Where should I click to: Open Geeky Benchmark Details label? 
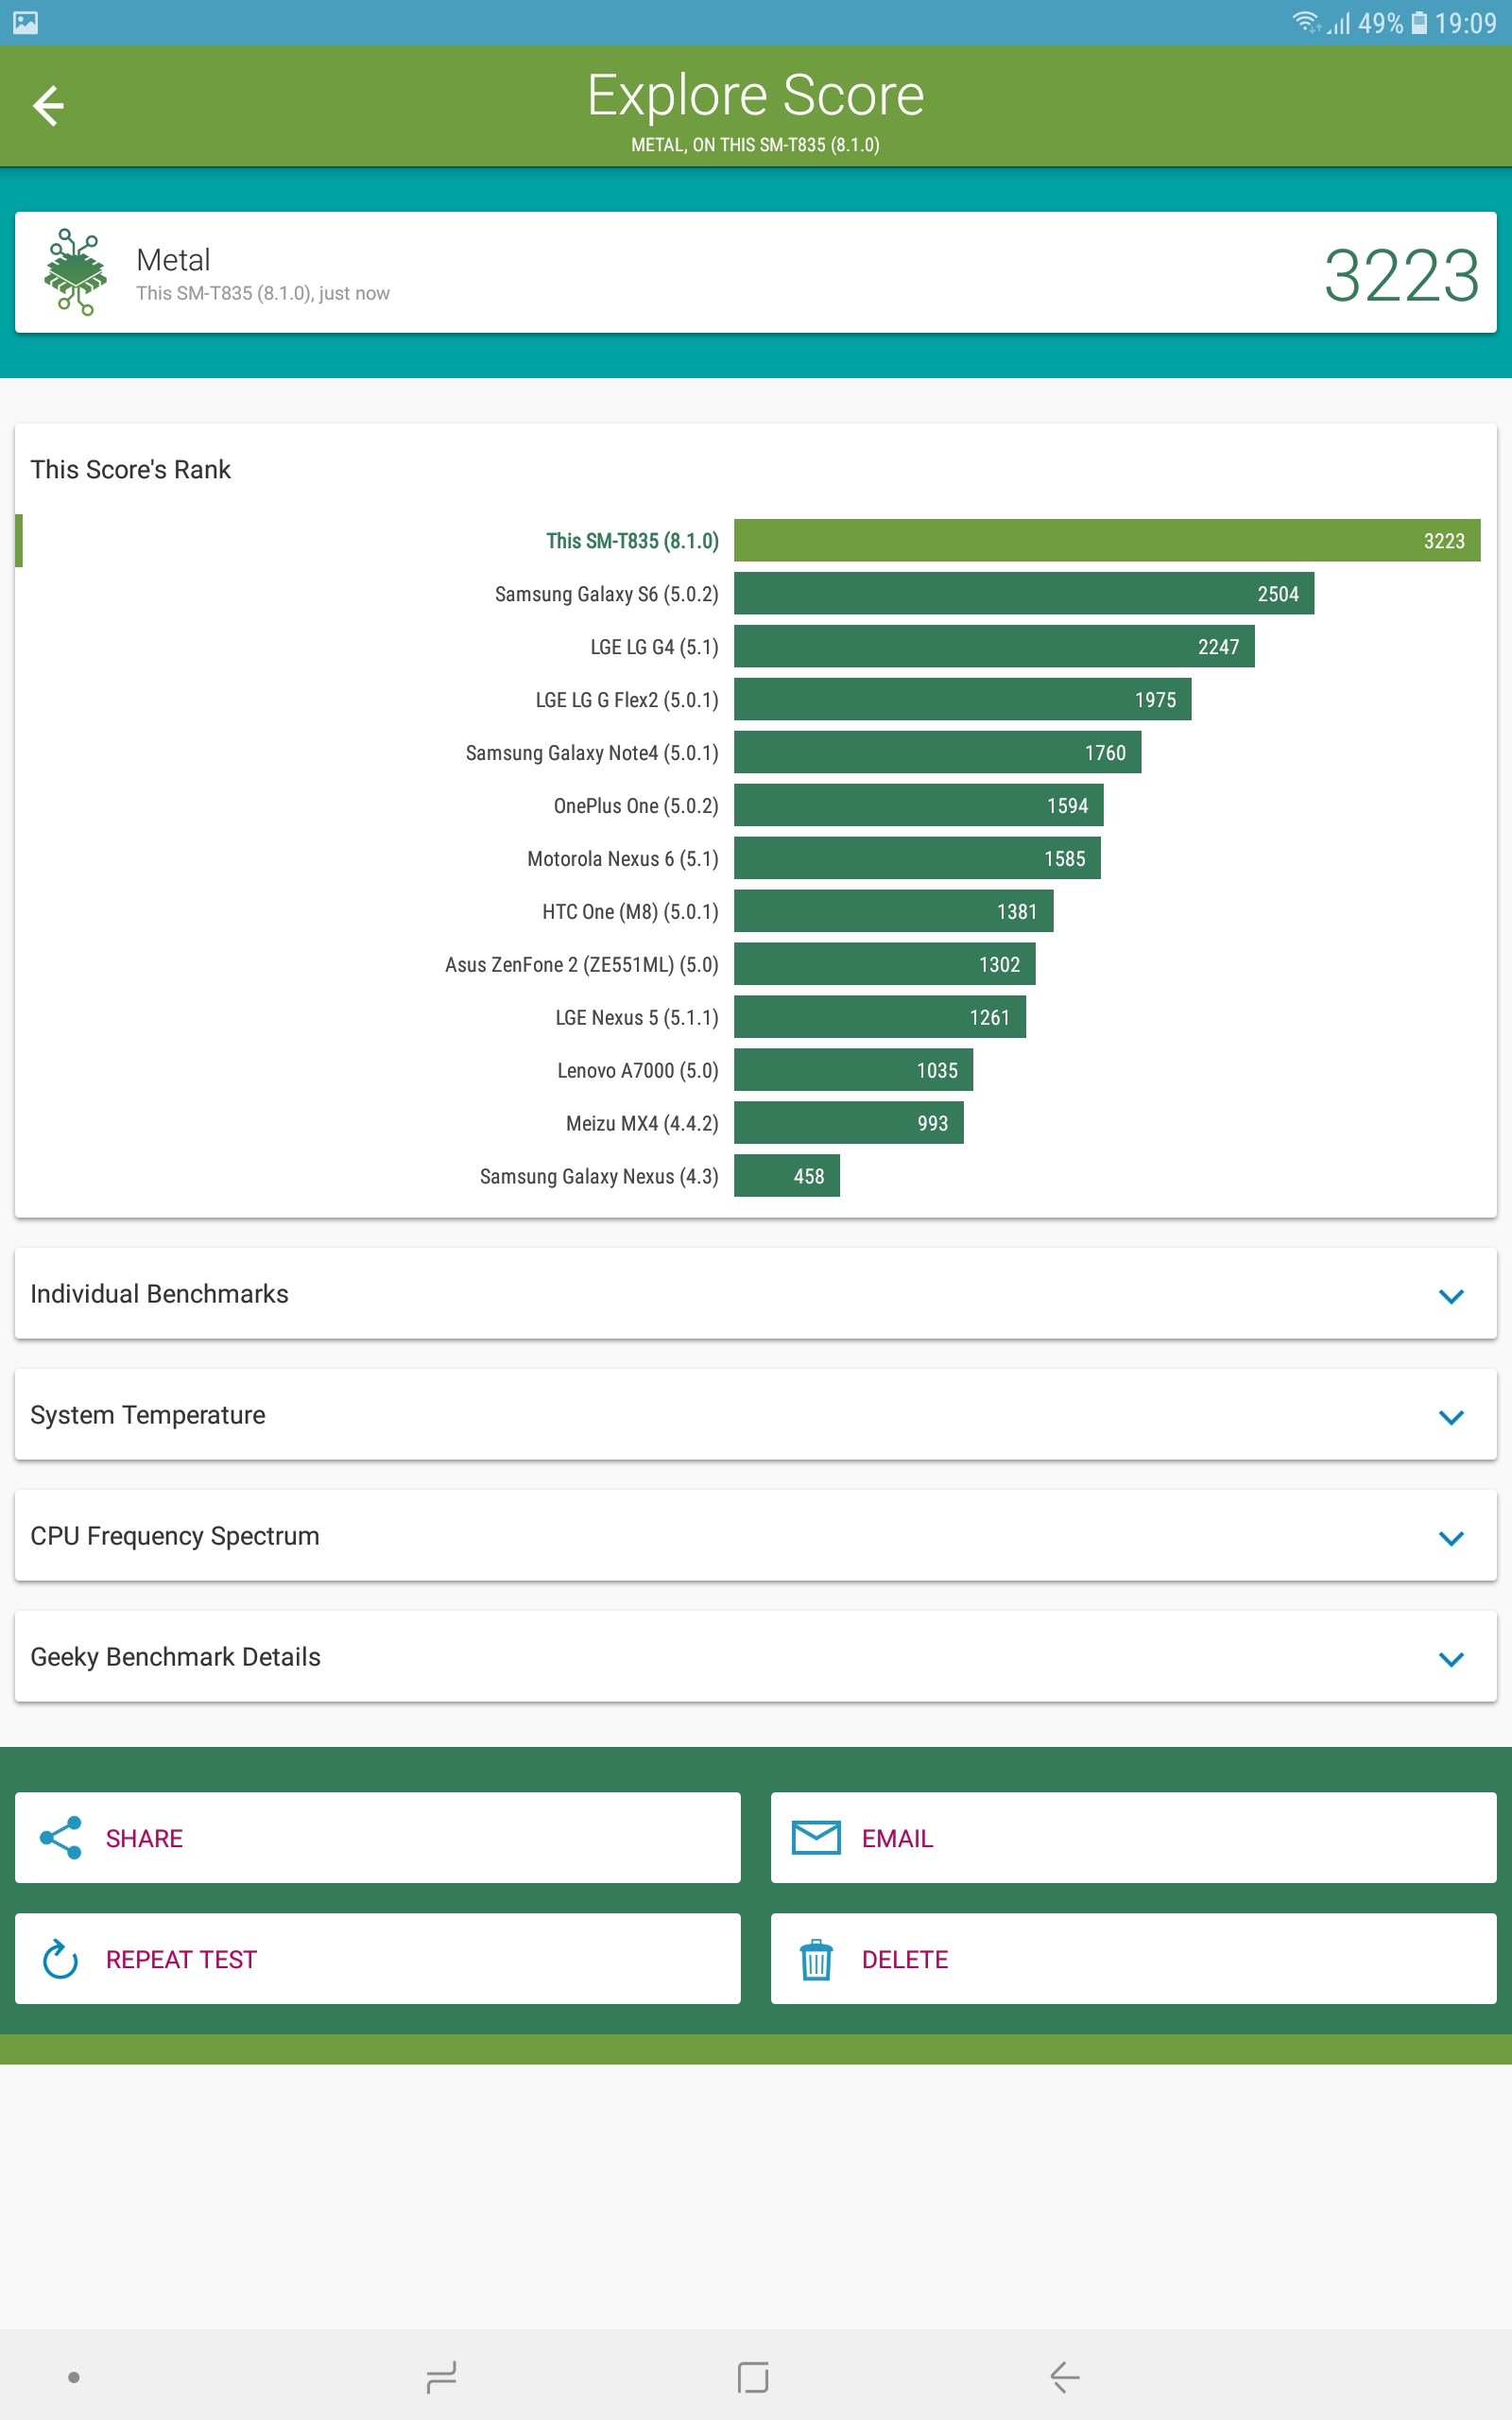pos(175,1657)
